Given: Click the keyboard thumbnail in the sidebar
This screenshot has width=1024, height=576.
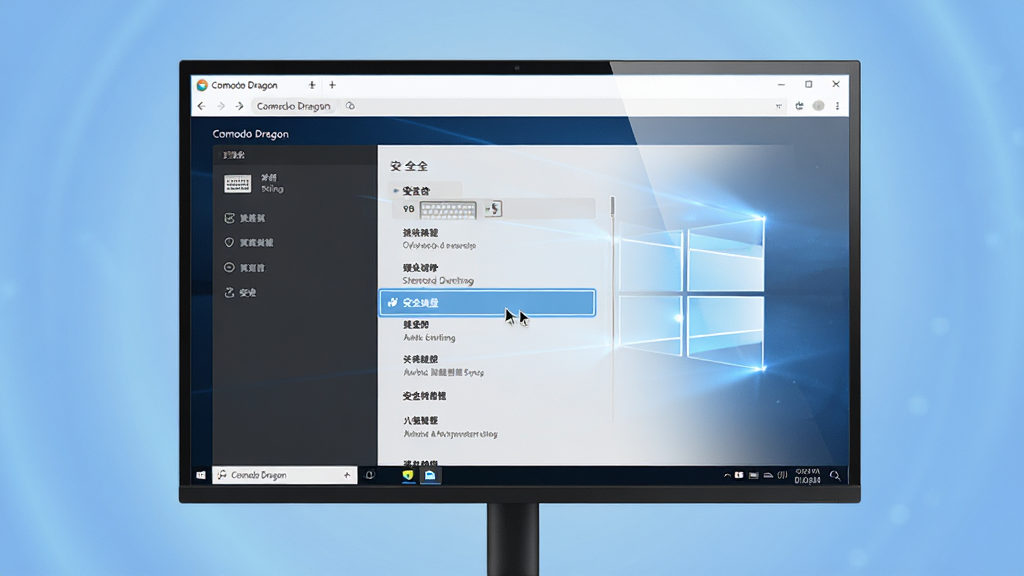Looking at the screenshot, I should (237, 184).
